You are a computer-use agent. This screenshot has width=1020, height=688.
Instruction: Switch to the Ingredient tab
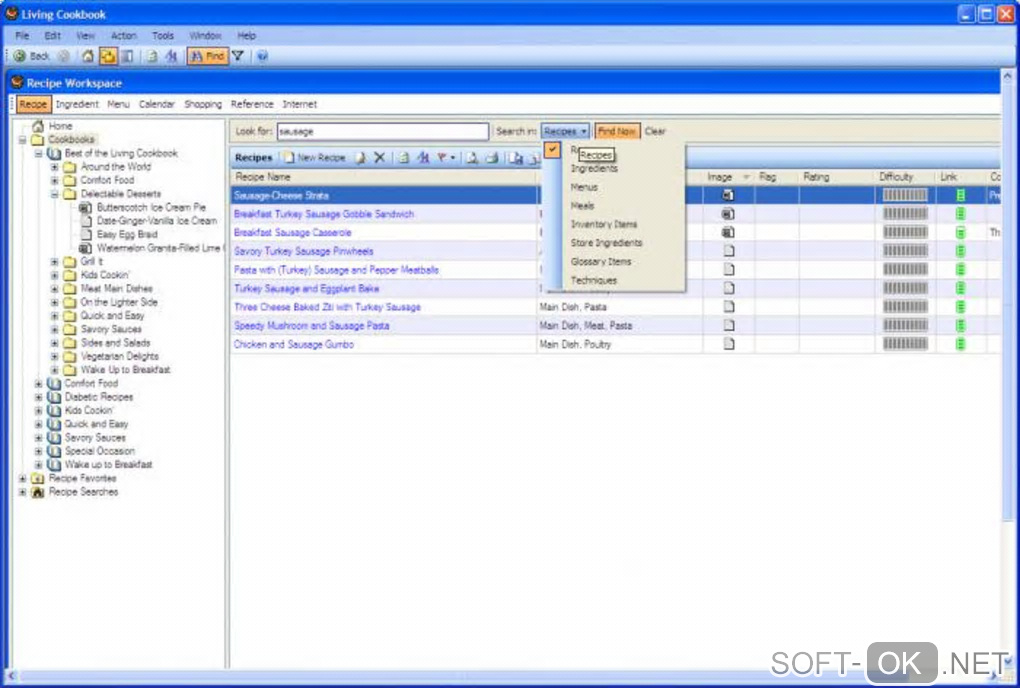tap(77, 104)
